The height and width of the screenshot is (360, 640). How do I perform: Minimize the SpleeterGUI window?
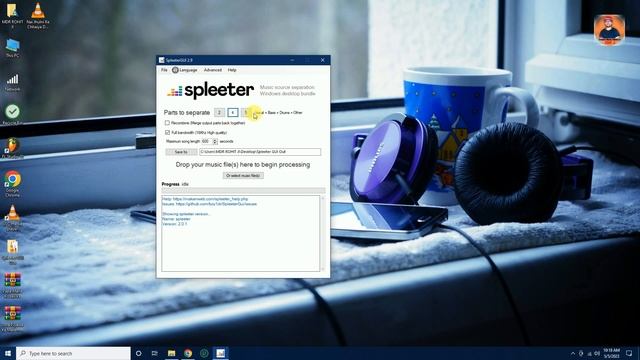click(x=292, y=60)
